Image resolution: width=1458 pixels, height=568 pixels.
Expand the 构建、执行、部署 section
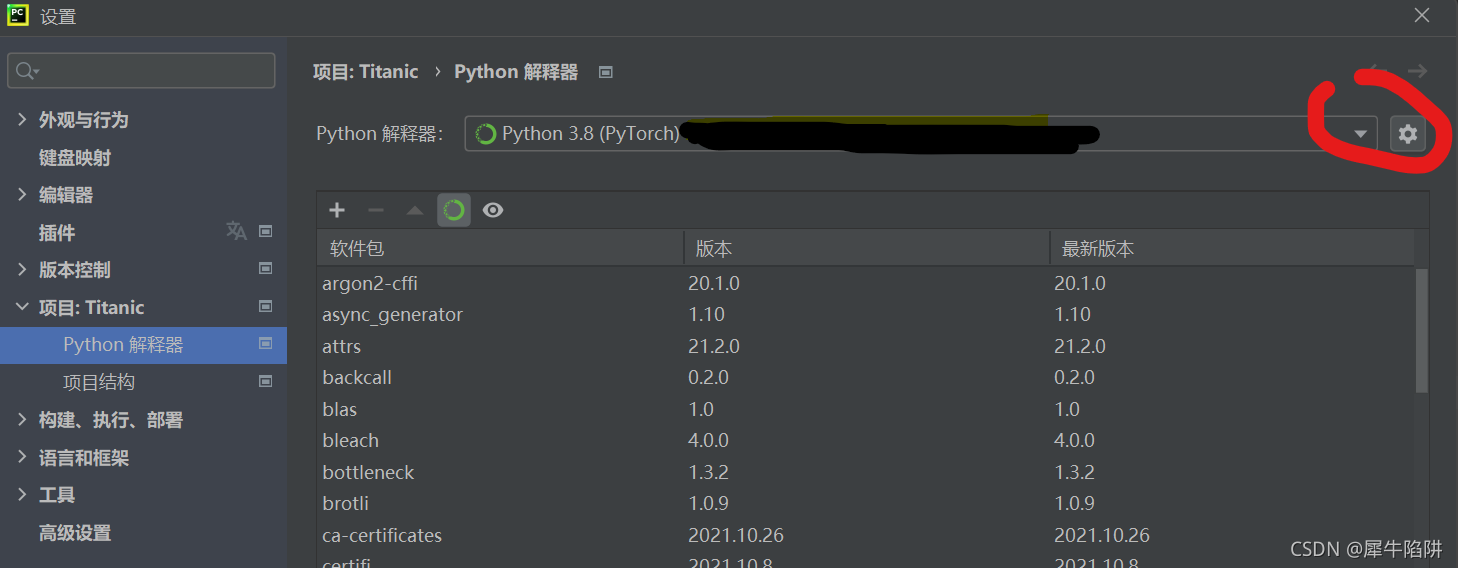[x=22, y=419]
